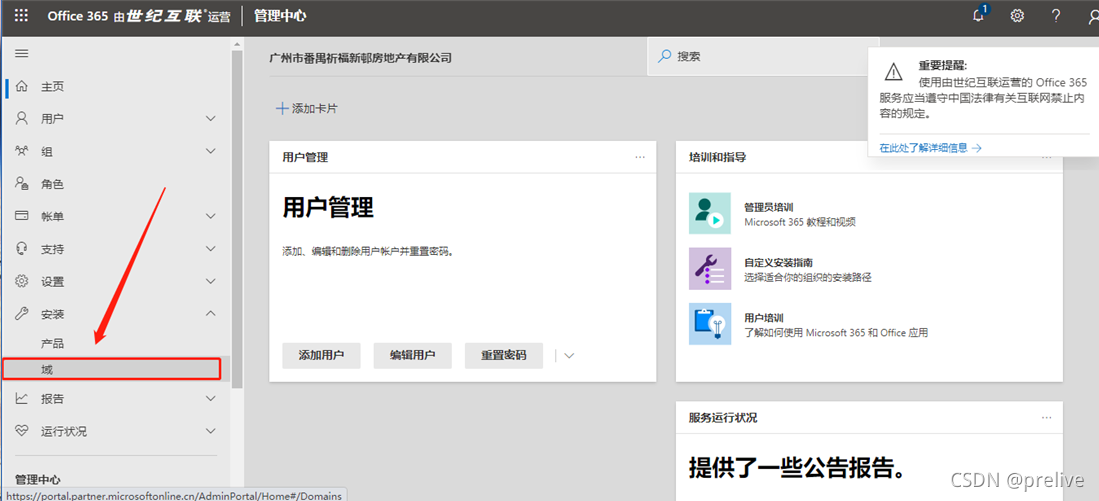Click the company name 广州市番禺祈福新邨房地产有限公司
This screenshot has height=501, width=1099.
click(x=360, y=57)
